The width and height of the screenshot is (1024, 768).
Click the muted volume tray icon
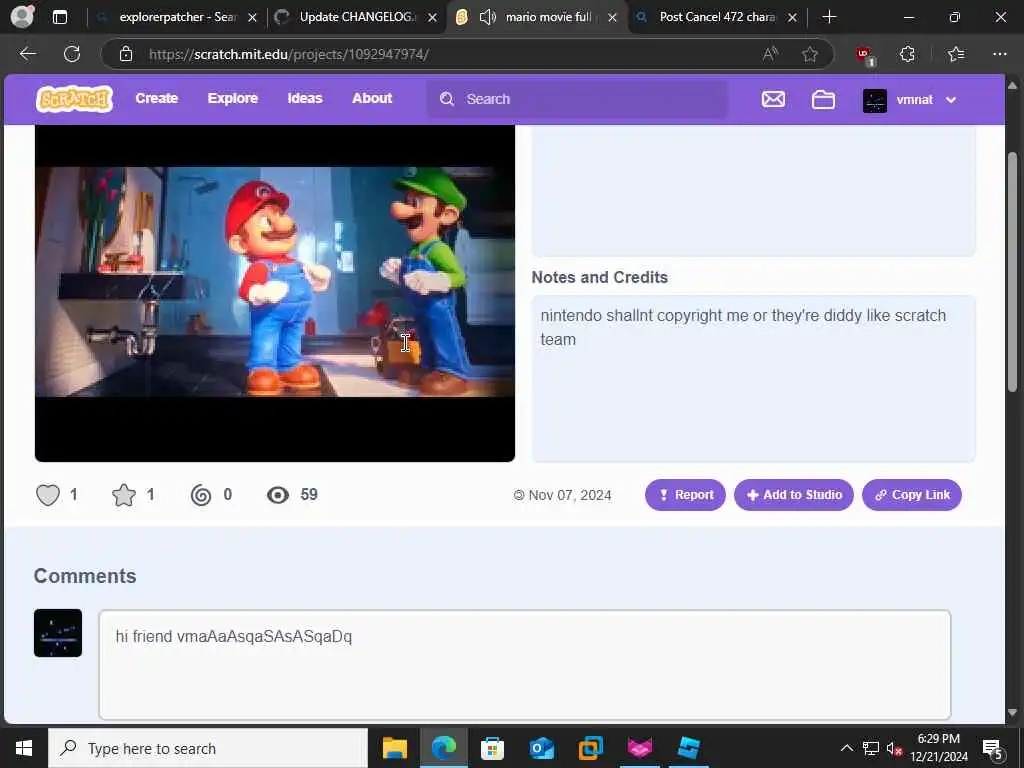click(894, 748)
